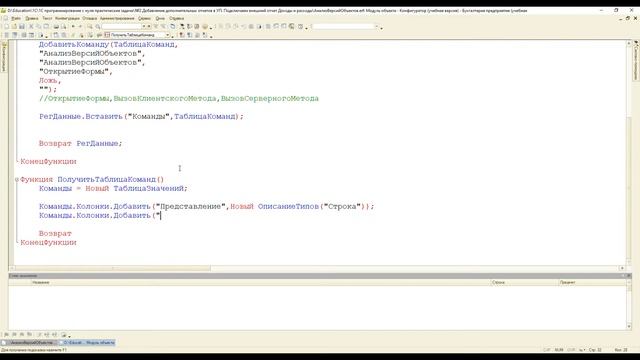Switch to Модуль объекта window tab
The height and width of the screenshot is (360, 640).
(87, 342)
